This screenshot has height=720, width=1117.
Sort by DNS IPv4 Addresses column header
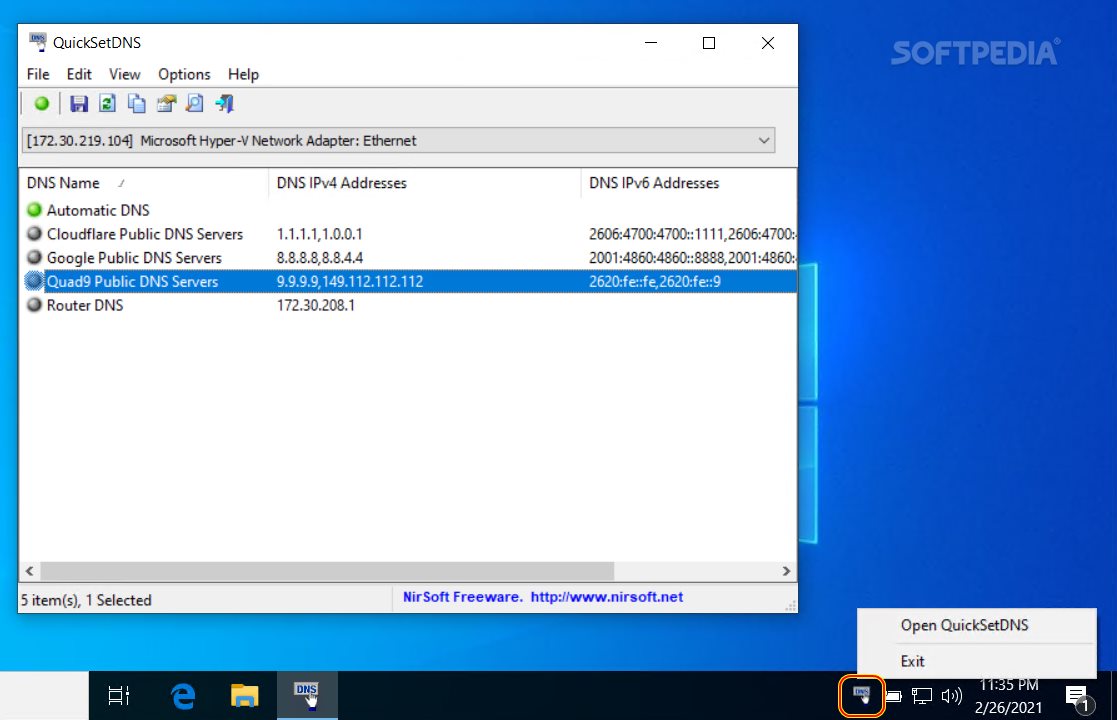point(425,183)
